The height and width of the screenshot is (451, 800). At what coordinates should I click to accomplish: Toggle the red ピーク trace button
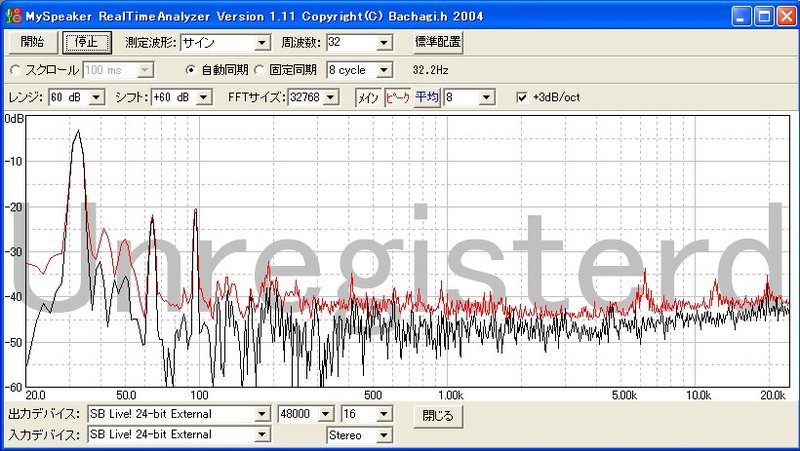pos(398,97)
